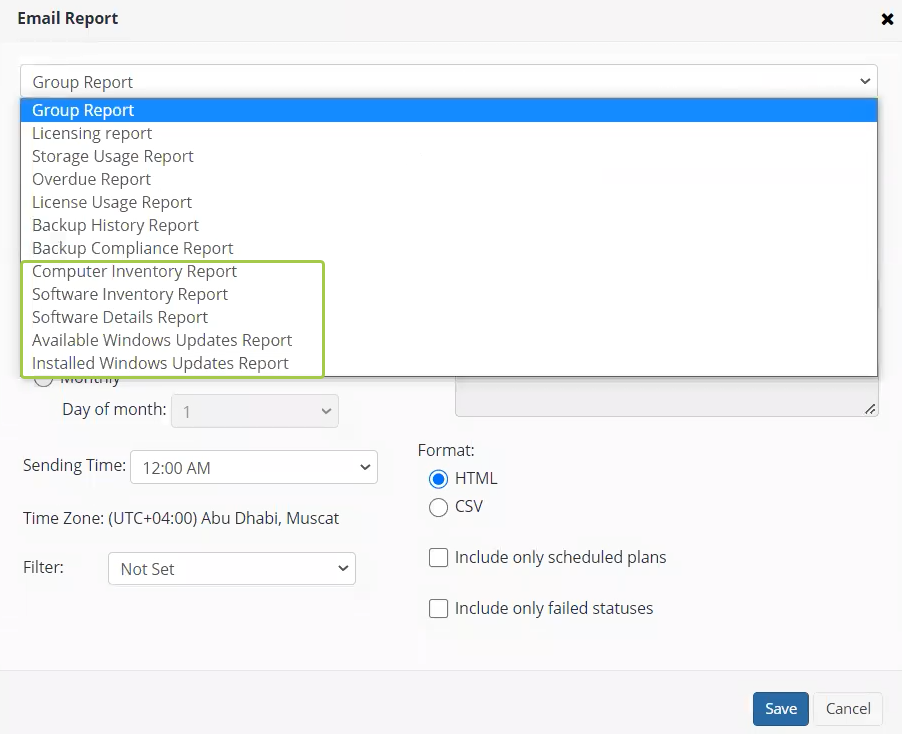Image resolution: width=902 pixels, height=734 pixels.
Task: Choose Storage Usage Report from list
Action: point(113,156)
